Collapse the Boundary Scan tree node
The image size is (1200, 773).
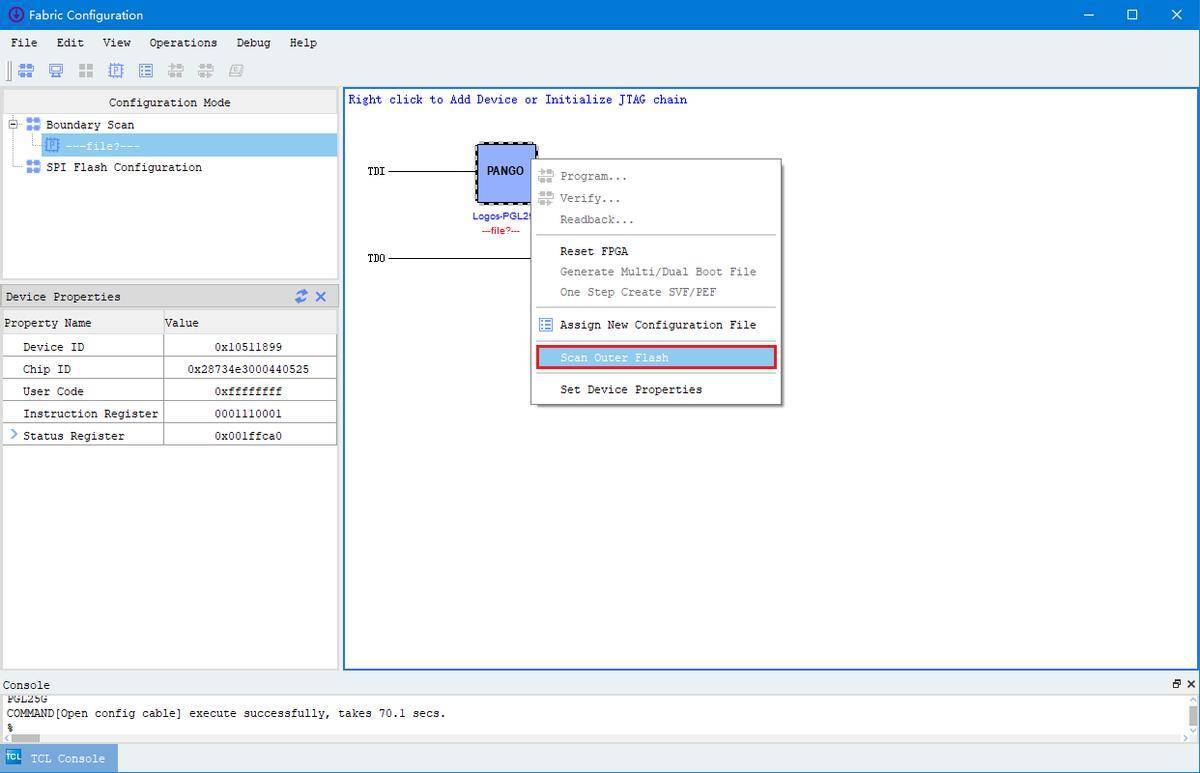click(13, 125)
